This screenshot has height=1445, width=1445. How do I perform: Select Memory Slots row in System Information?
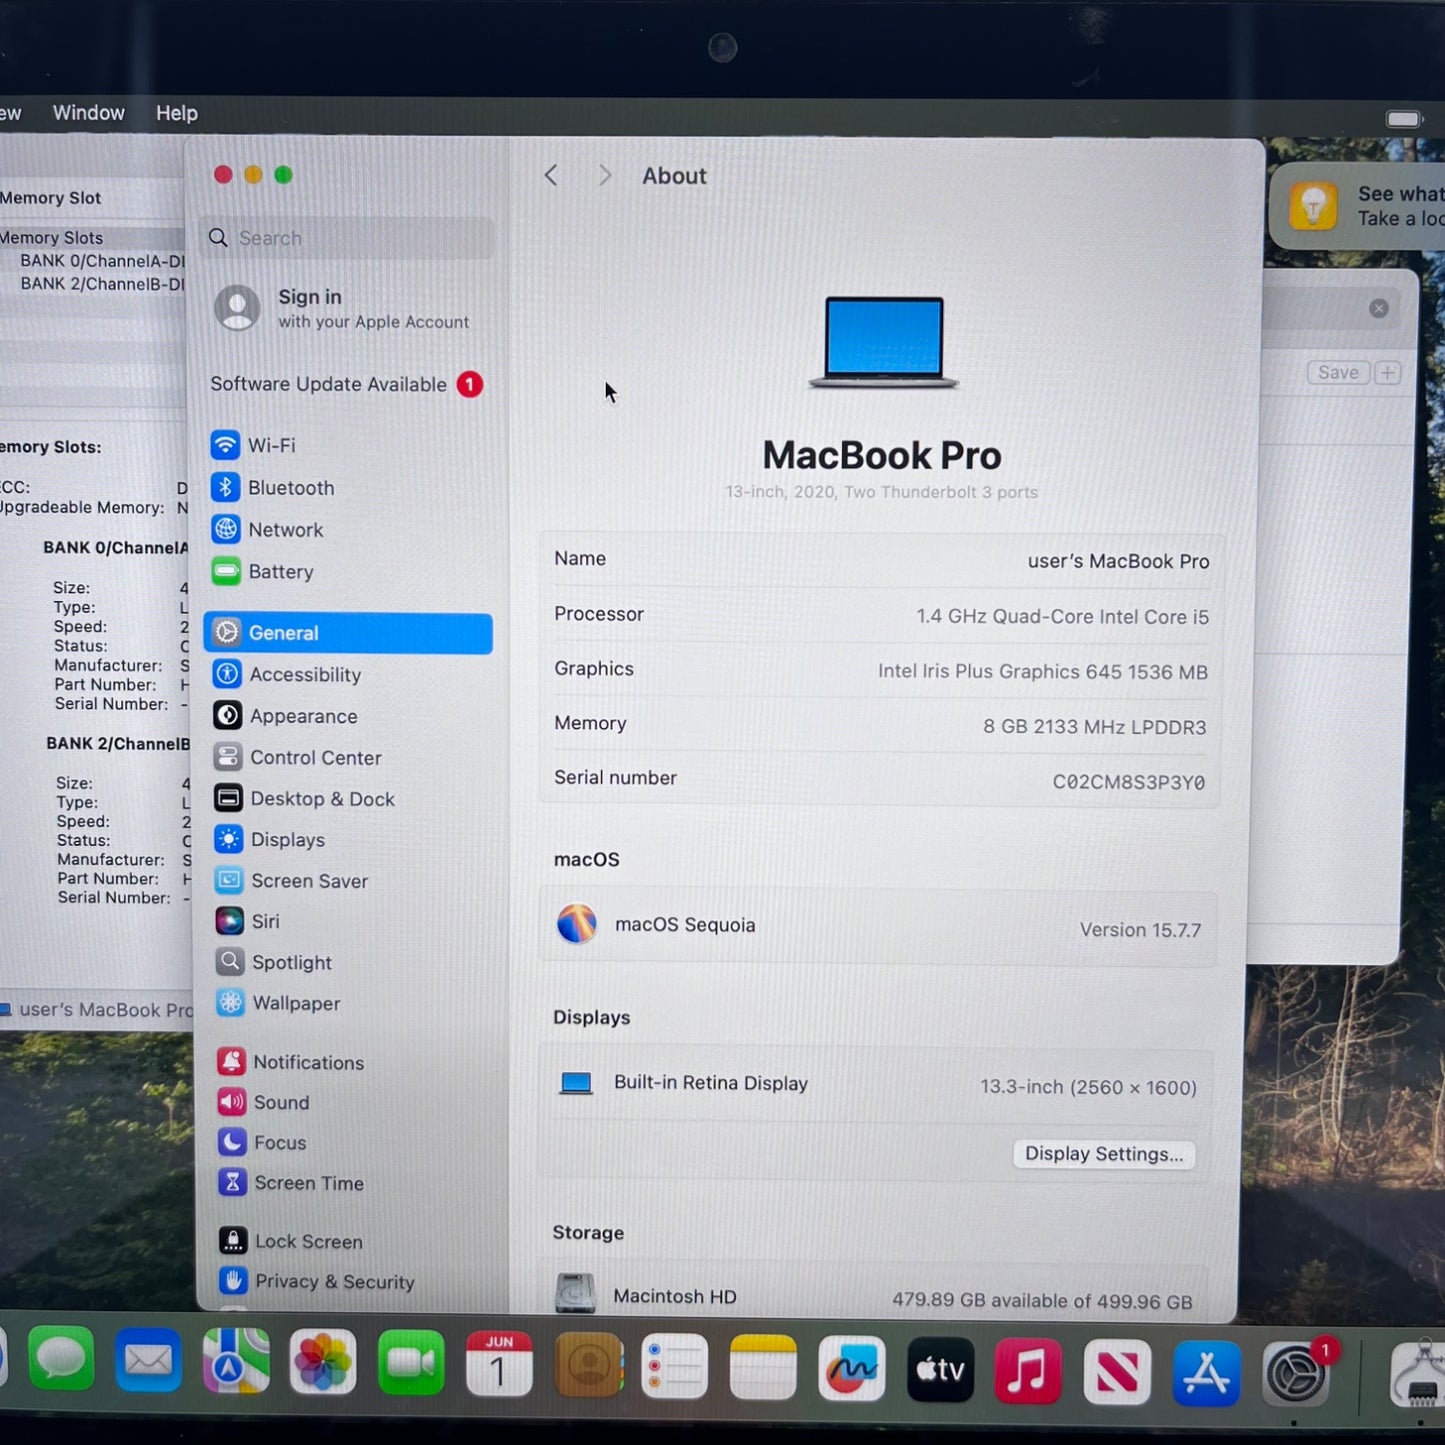92,238
